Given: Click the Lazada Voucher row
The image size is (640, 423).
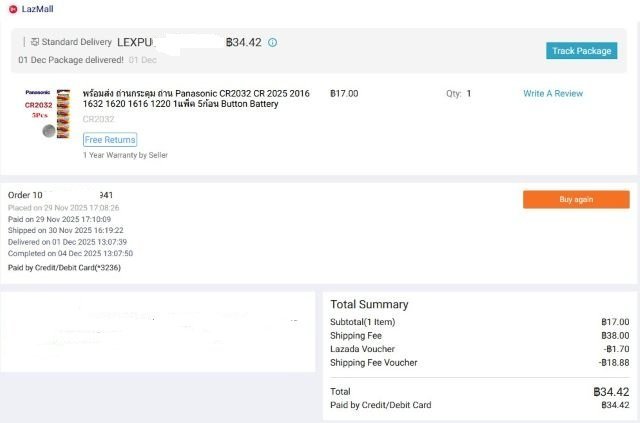Looking at the screenshot, I should (362, 349).
